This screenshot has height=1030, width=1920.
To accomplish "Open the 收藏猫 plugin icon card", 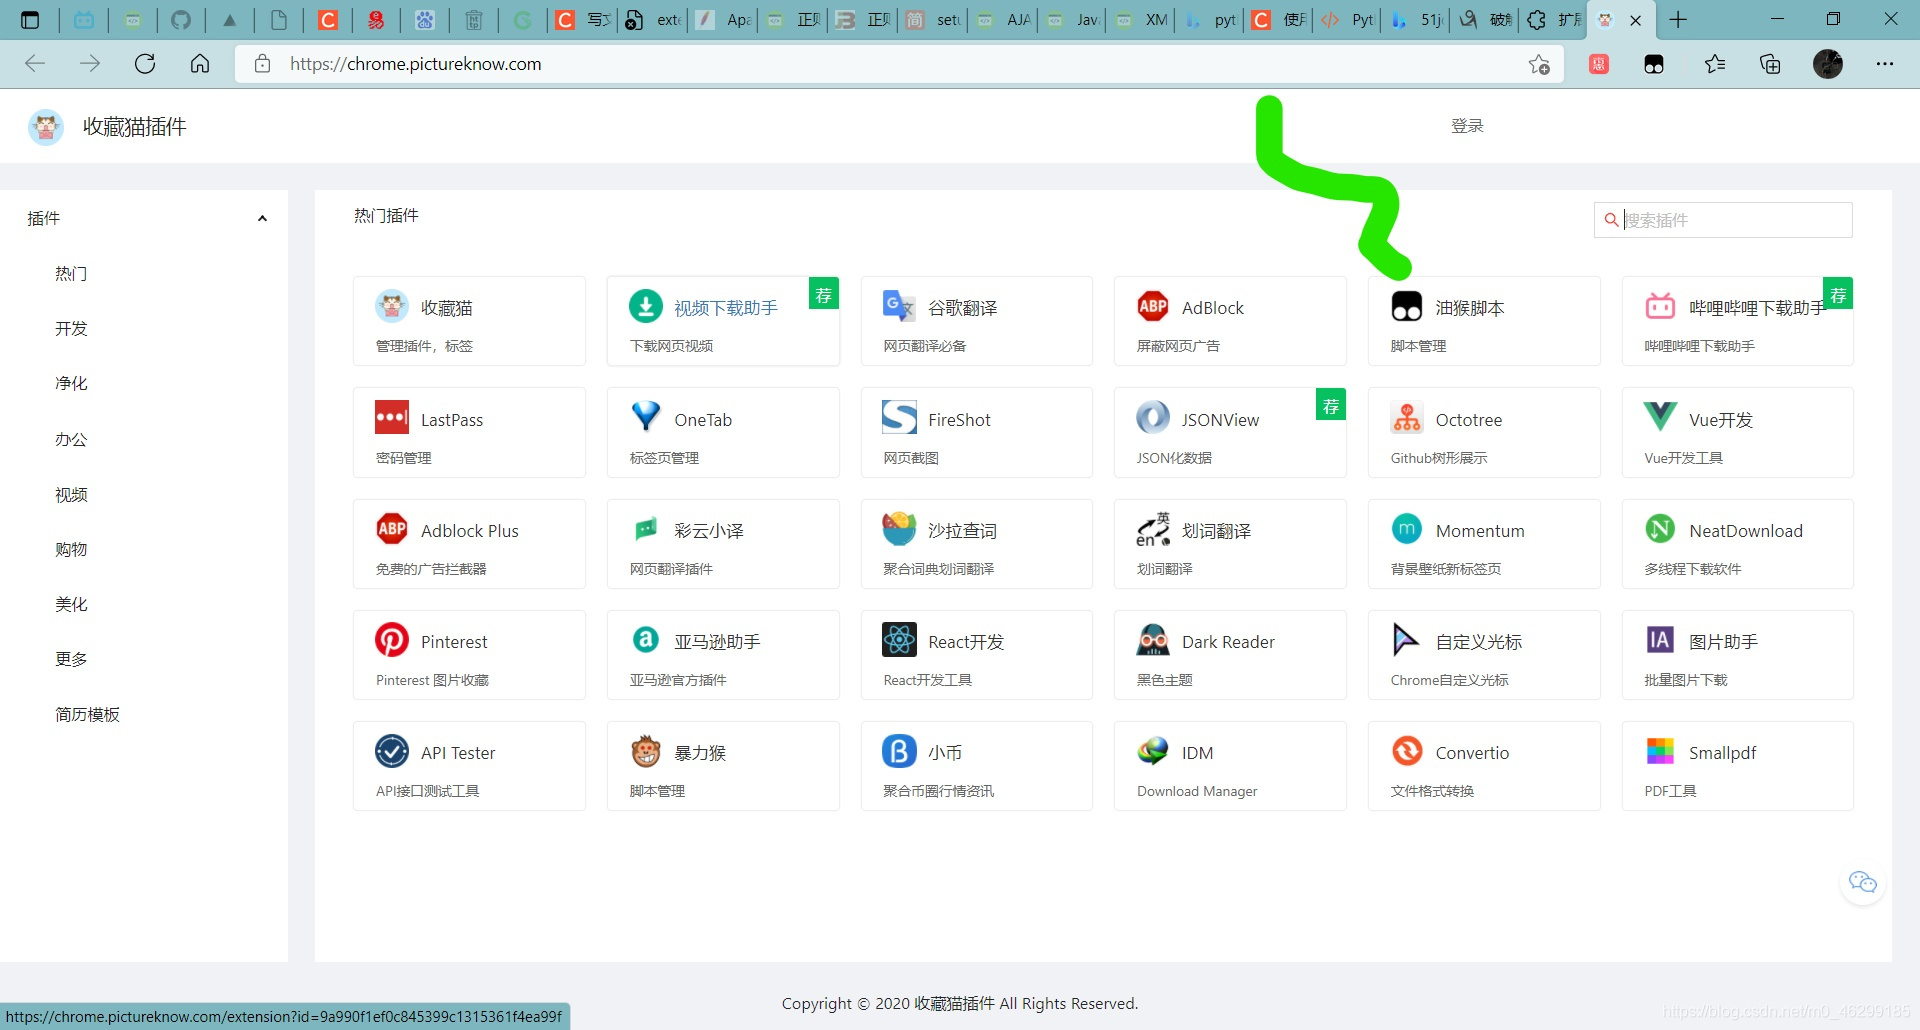I will coord(392,307).
